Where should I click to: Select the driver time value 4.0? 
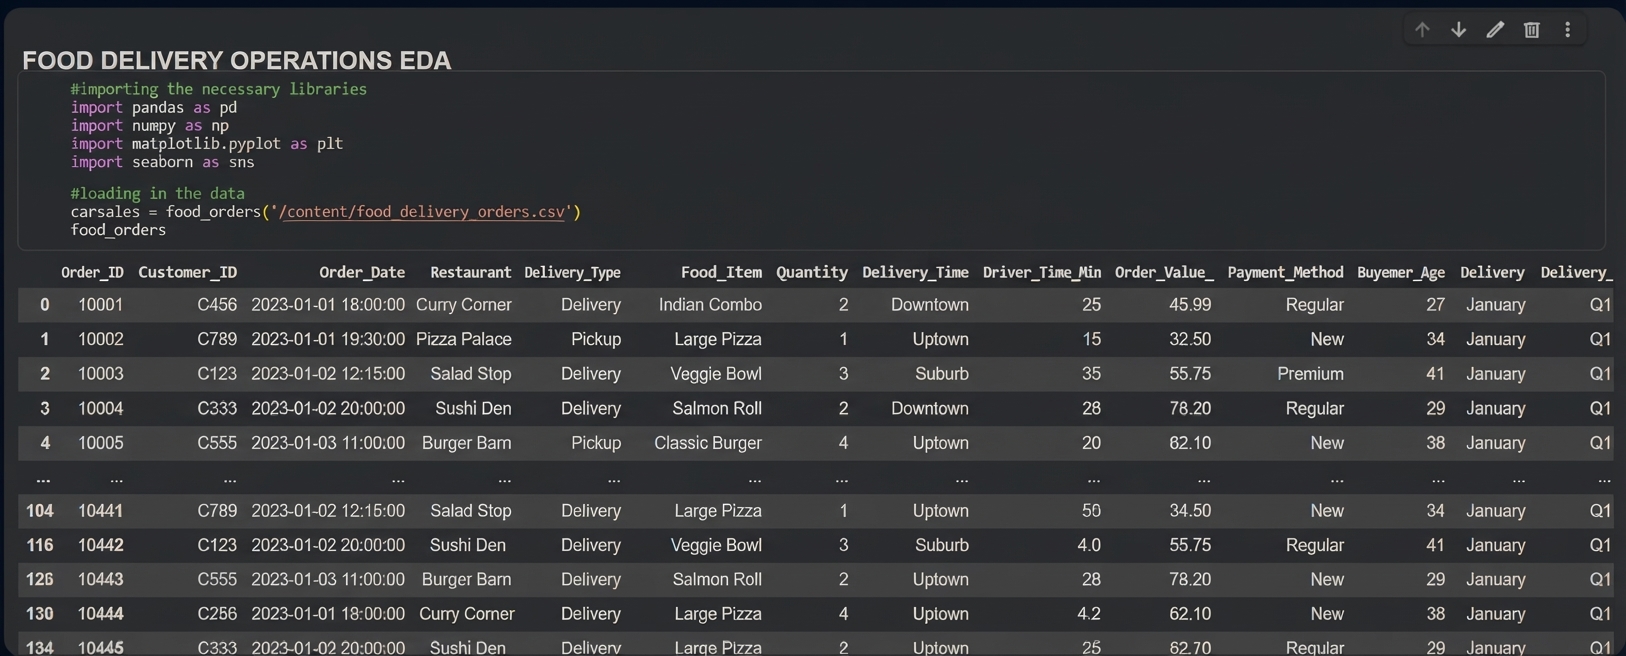point(1089,545)
